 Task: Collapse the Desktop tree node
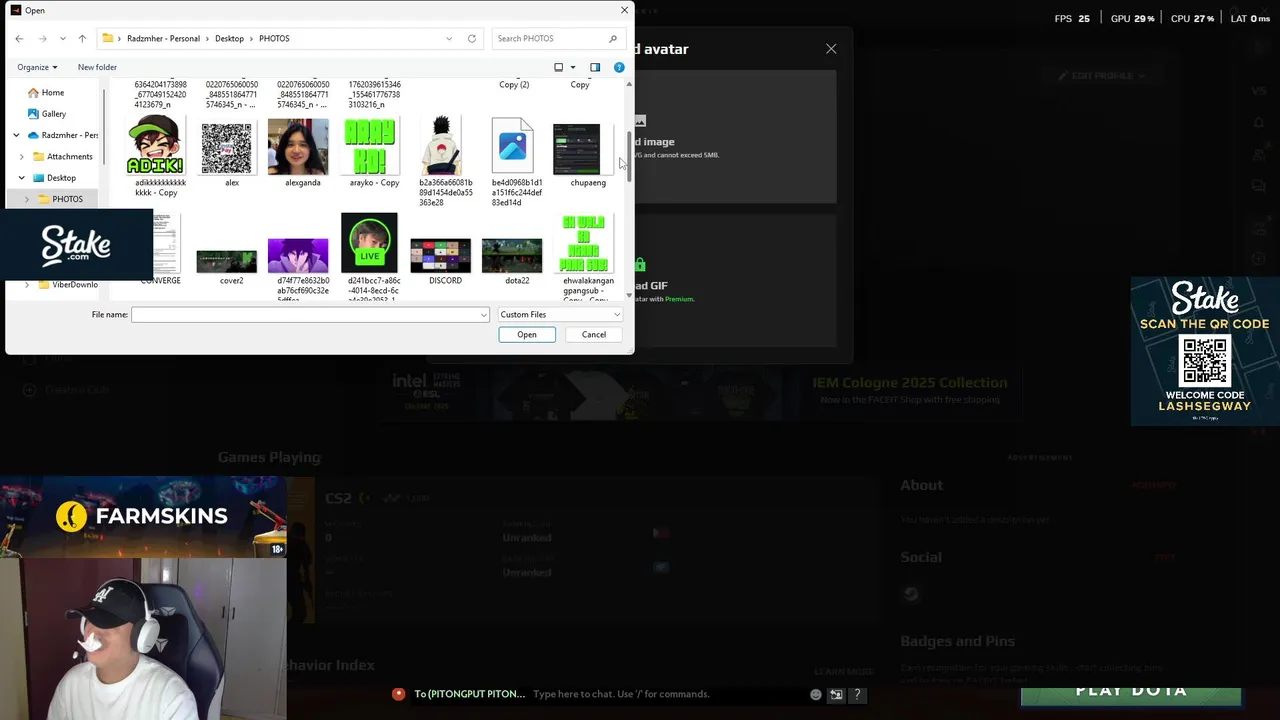[22, 178]
